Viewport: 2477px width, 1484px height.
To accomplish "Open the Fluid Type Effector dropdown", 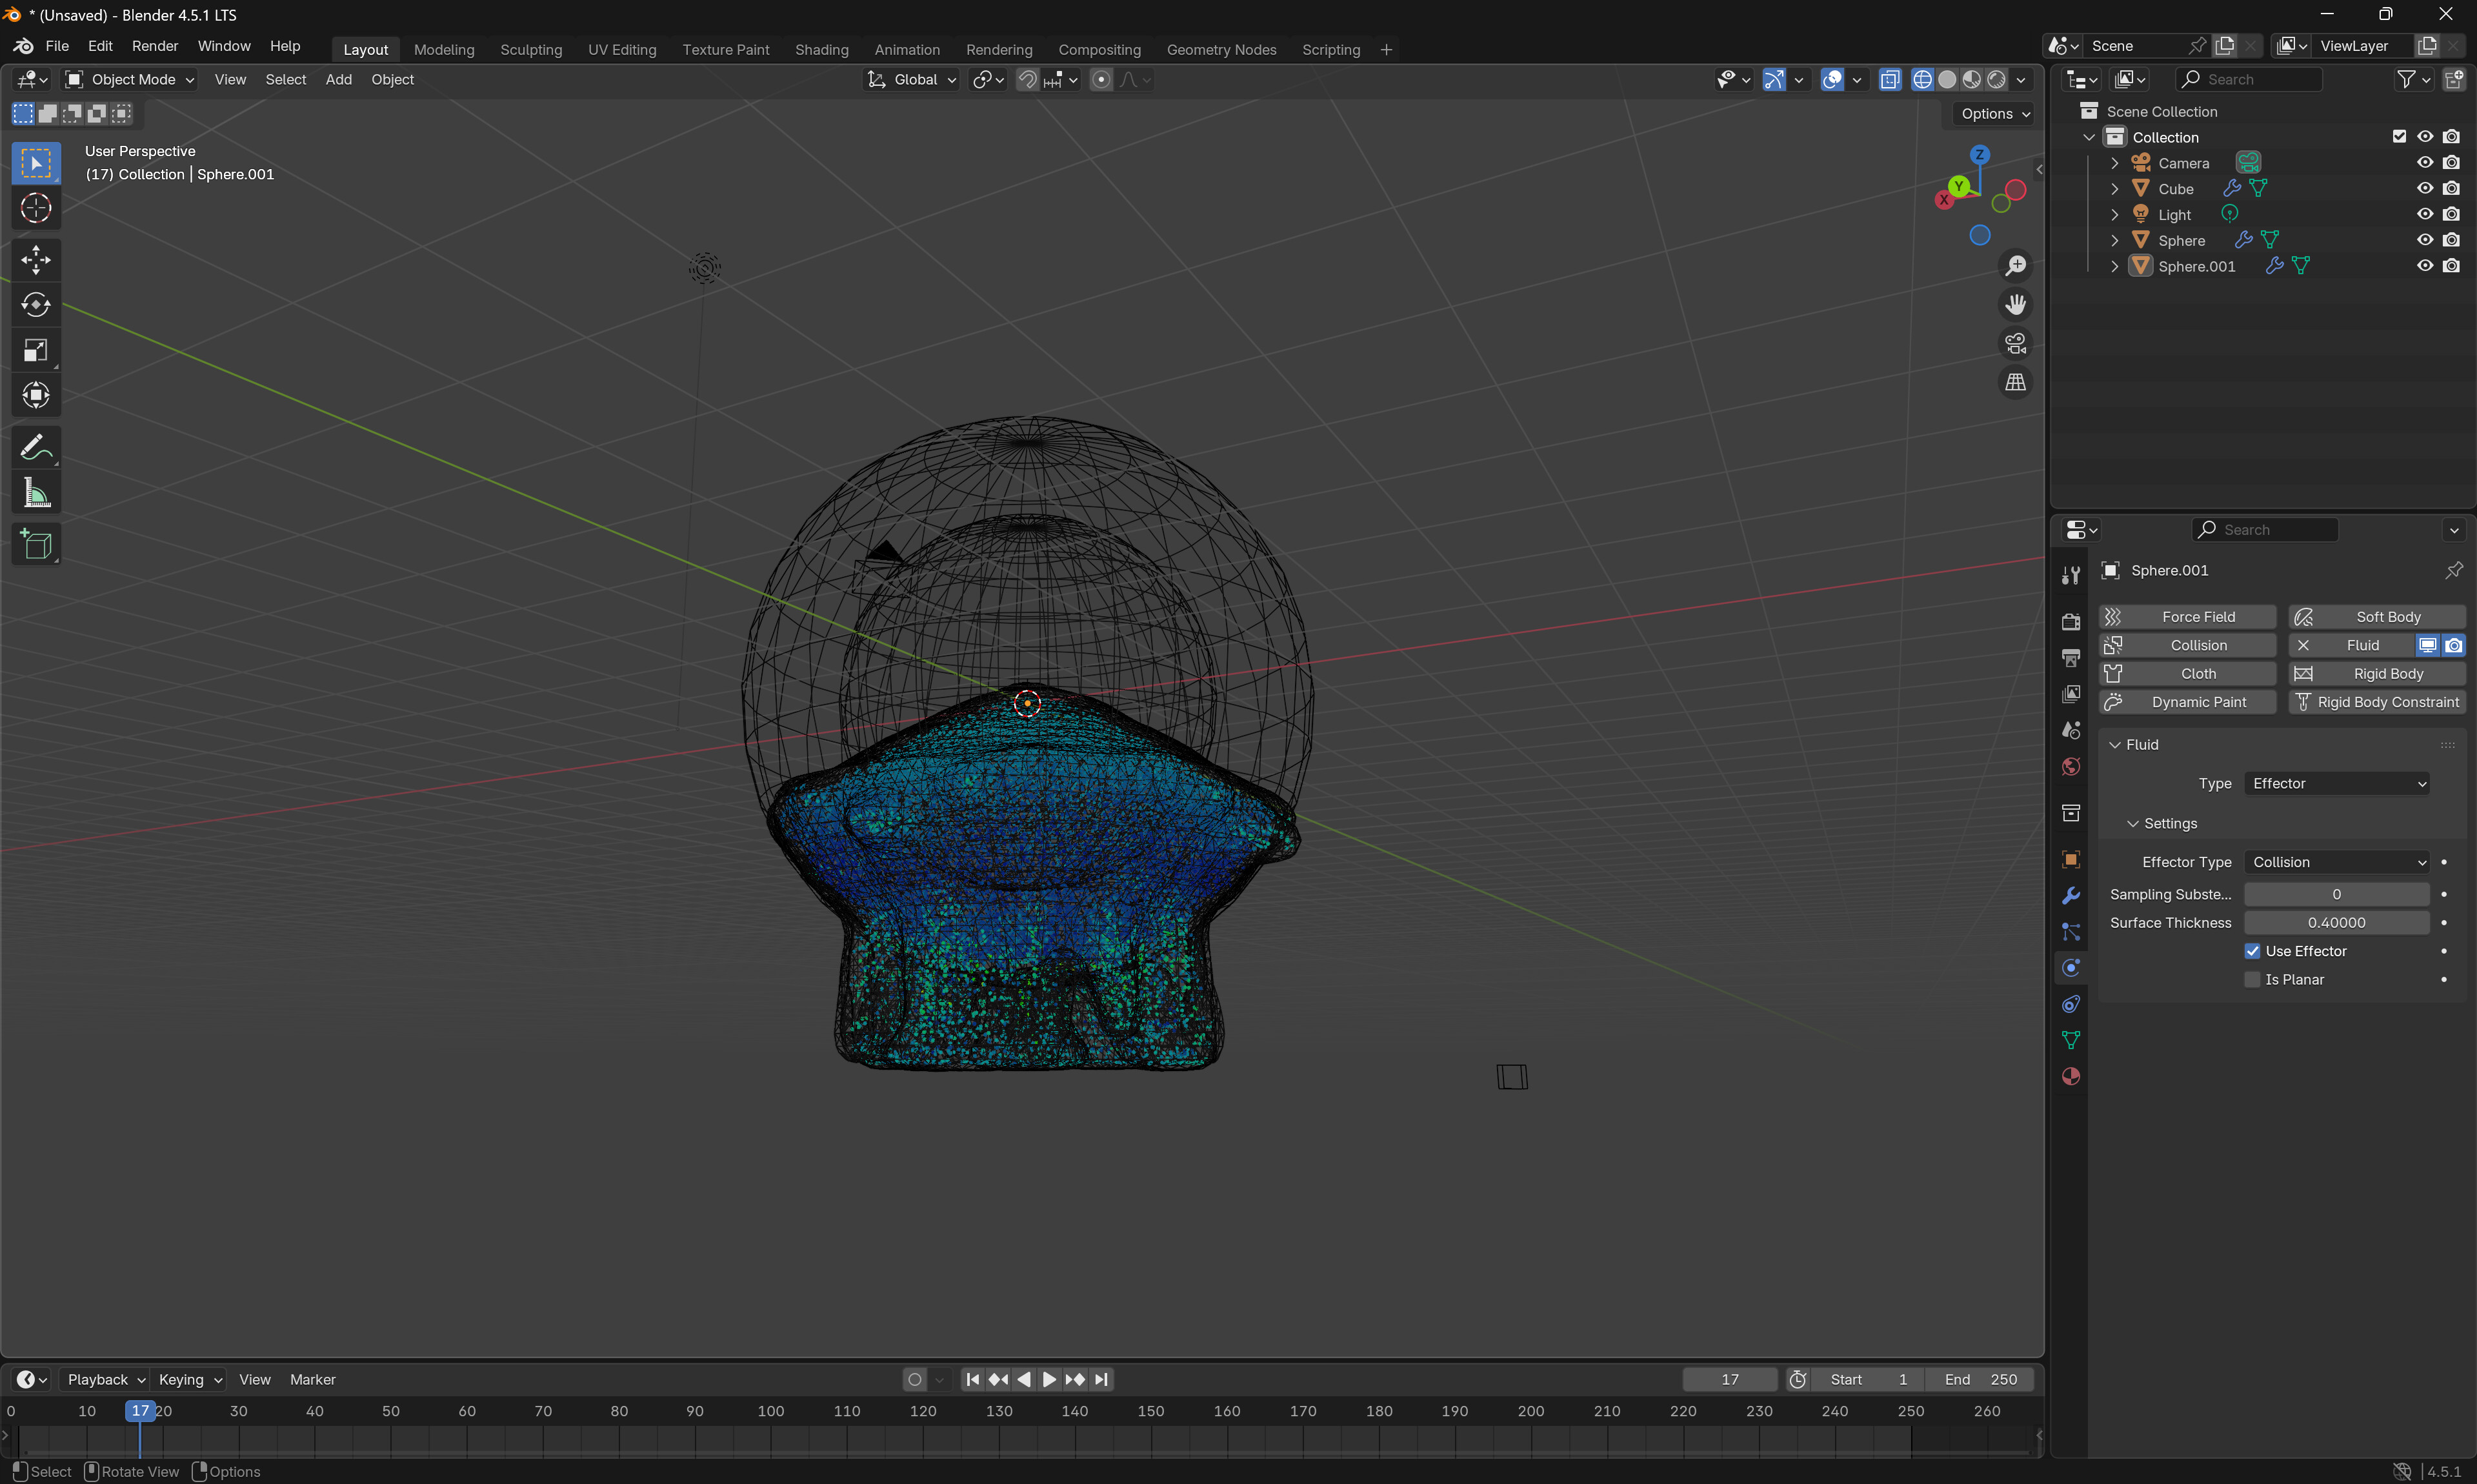I will (x=2337, y=783).
